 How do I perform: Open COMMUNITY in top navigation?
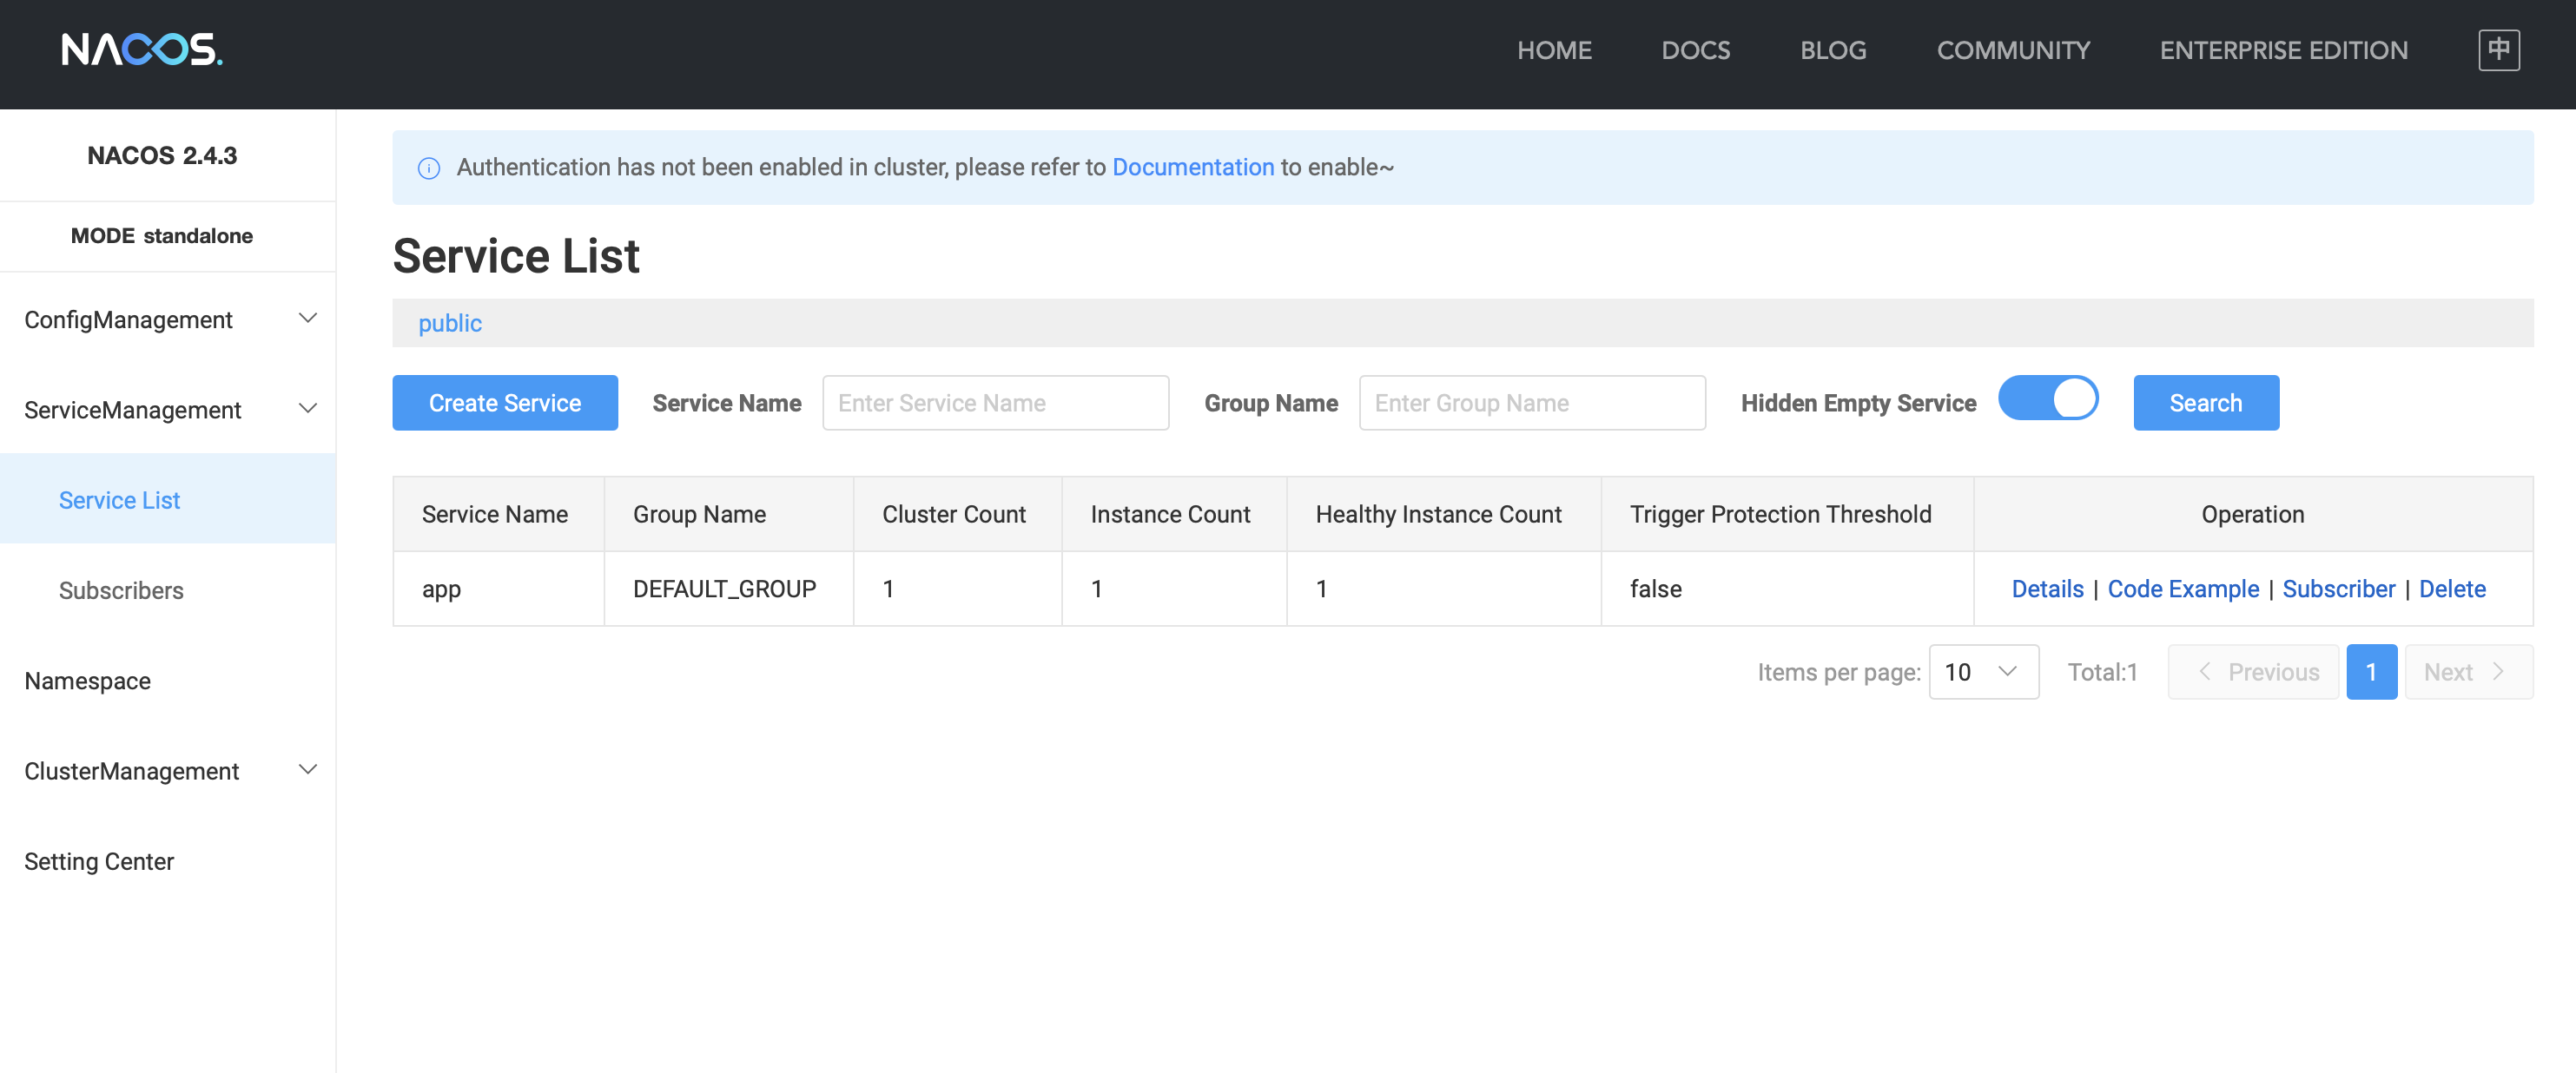(x=2013, y=50)
